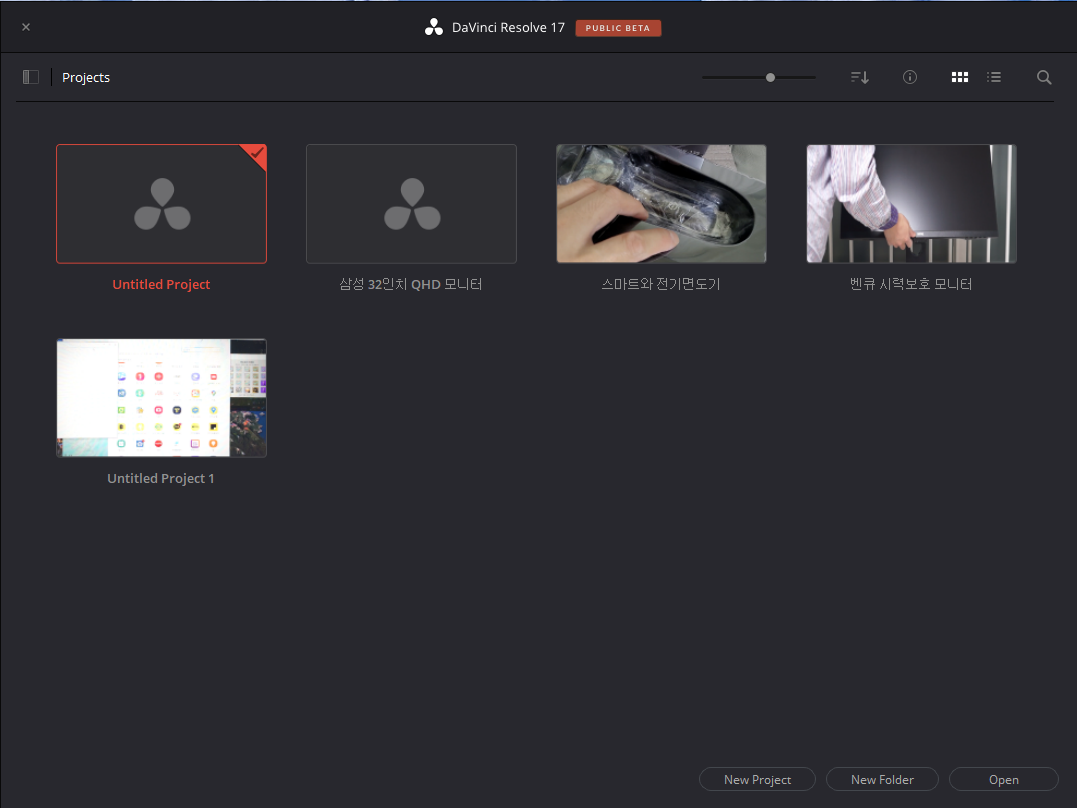This screenshot has height=808, width=1077.
Task: Click the New Folder button
Action: coord(882,779)
